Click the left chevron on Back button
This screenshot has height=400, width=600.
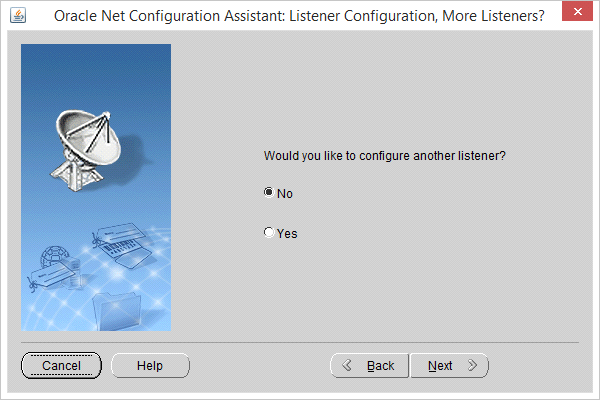tap(347, 365)
